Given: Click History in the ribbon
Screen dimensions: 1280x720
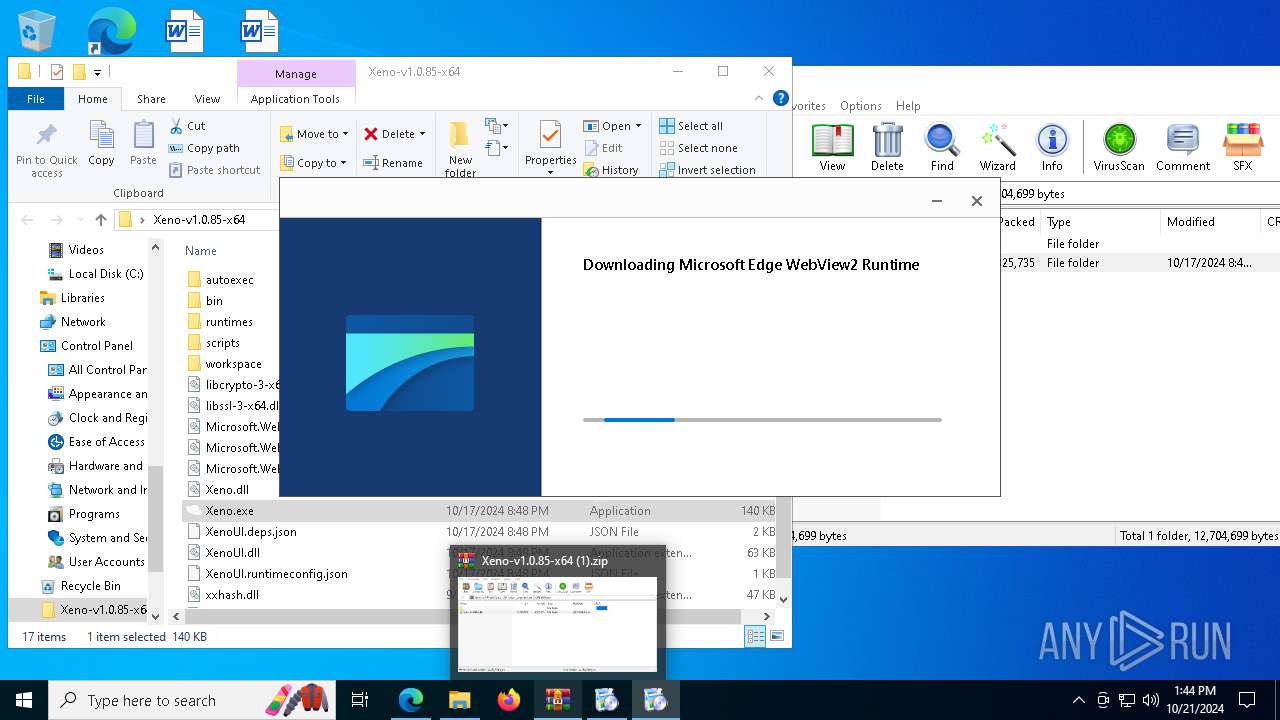Looking at the screenshot, I should (611, 170).
